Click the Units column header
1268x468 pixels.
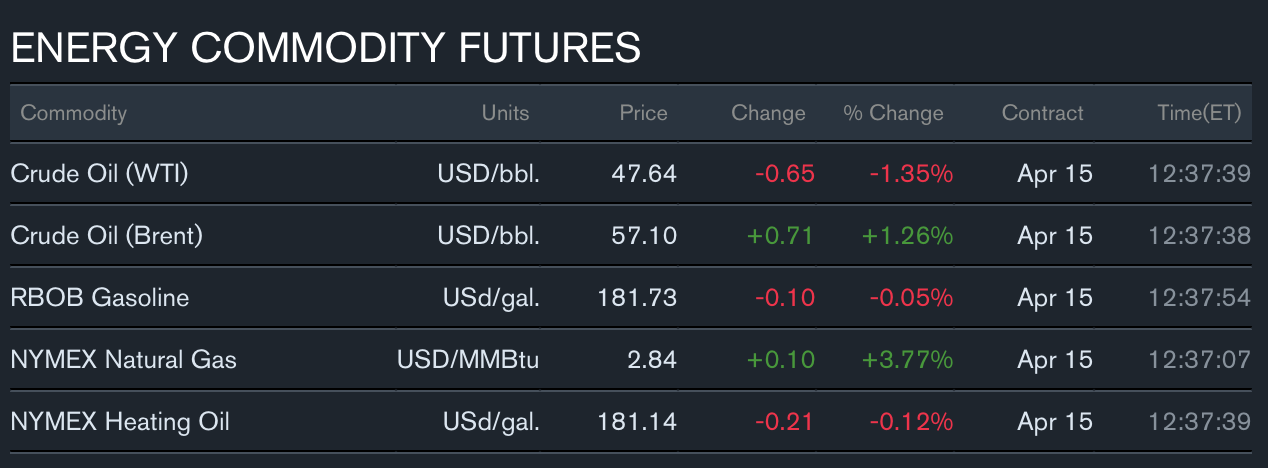tap(505, 113)
